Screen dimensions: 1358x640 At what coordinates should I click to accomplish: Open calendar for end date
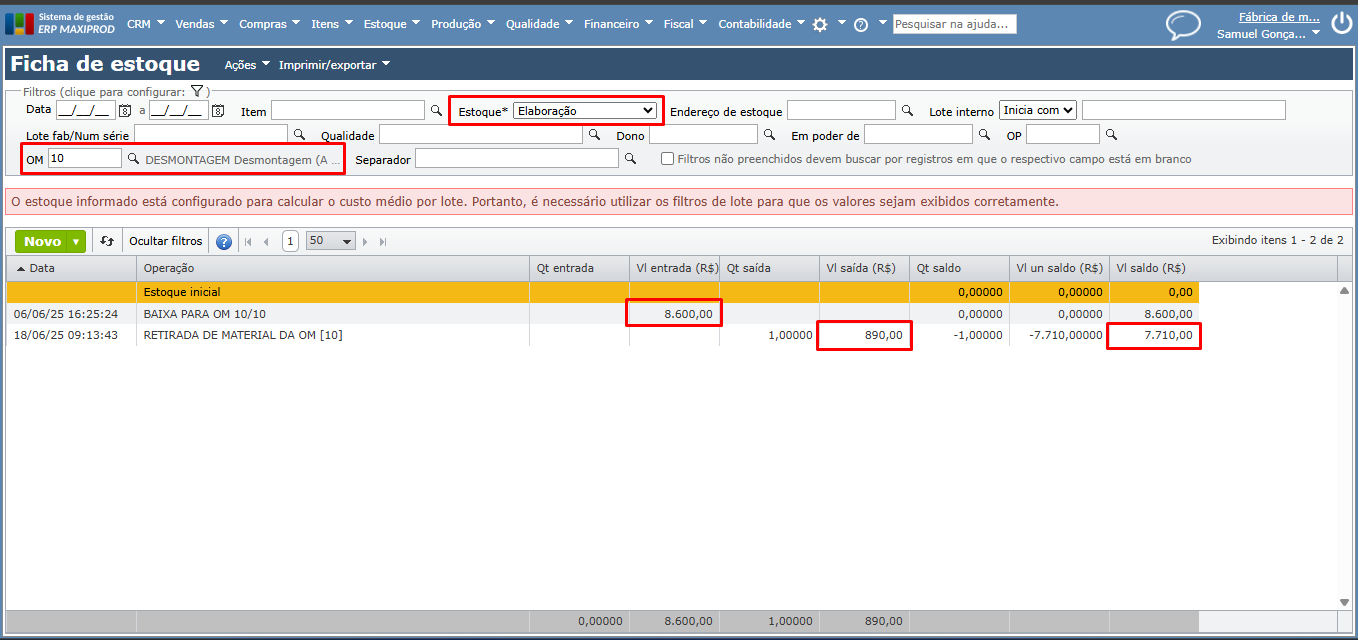(218, 110)
